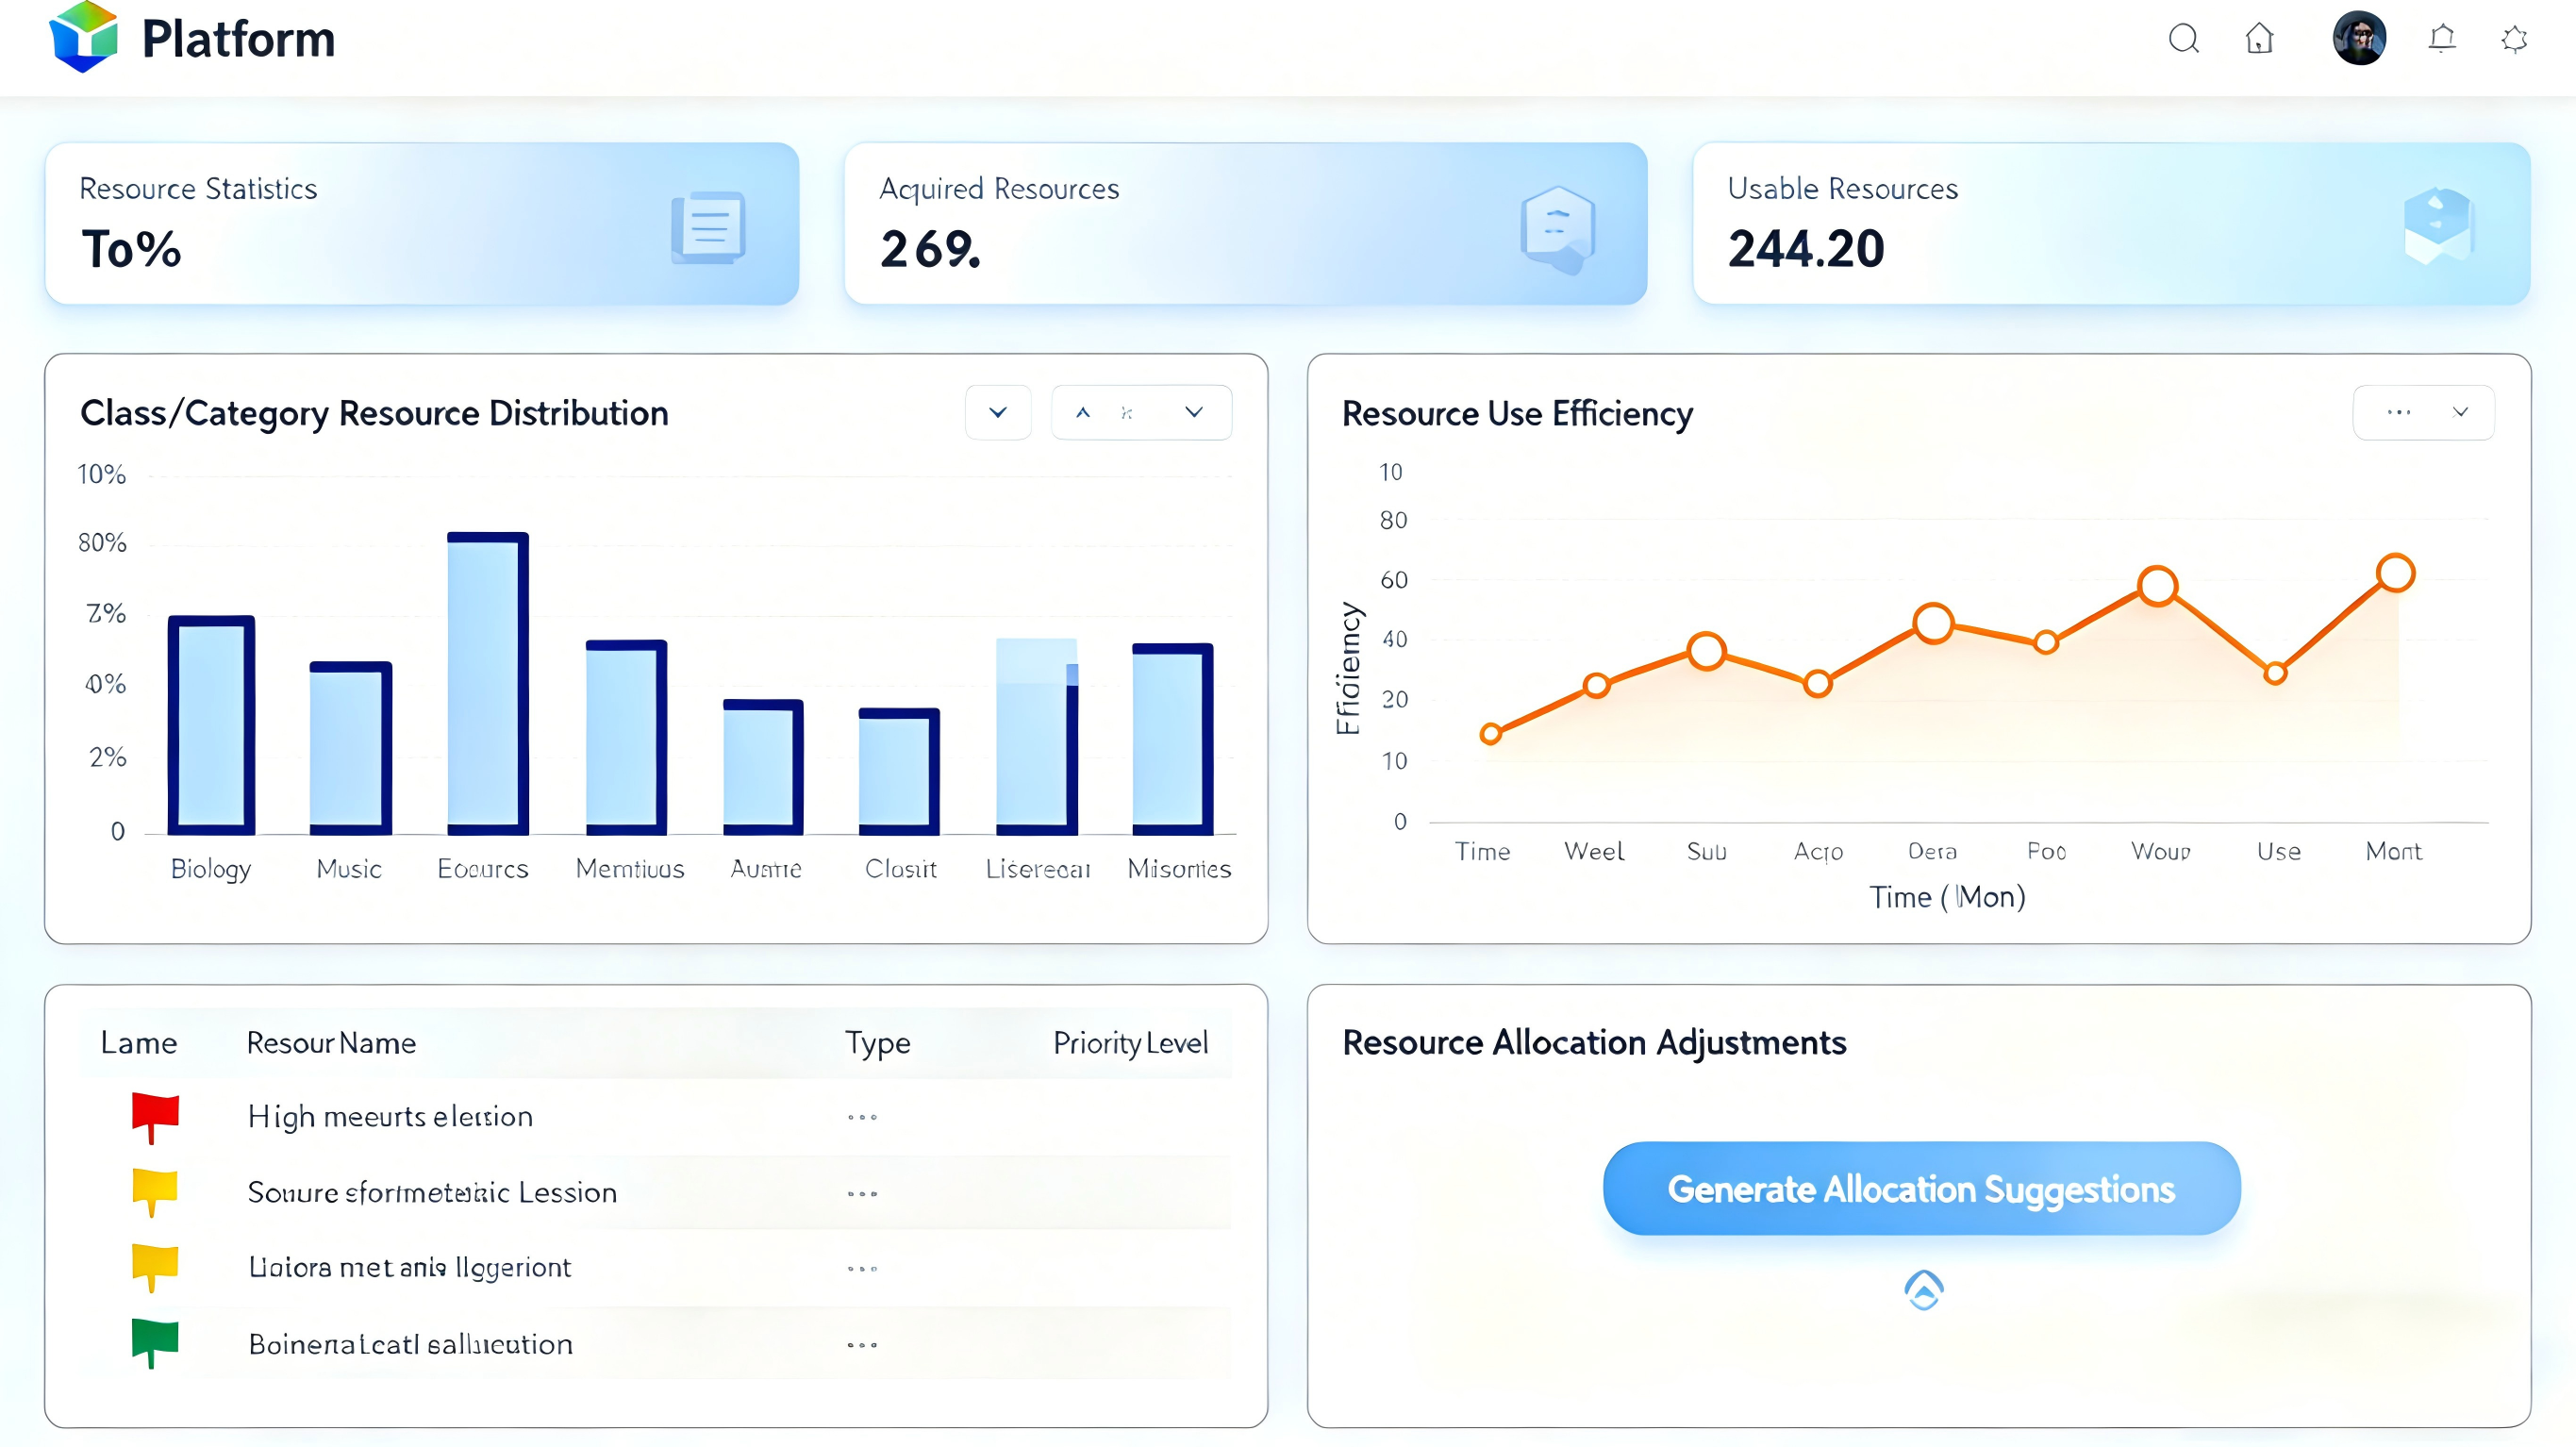Open the user profile avatar

2359,39
